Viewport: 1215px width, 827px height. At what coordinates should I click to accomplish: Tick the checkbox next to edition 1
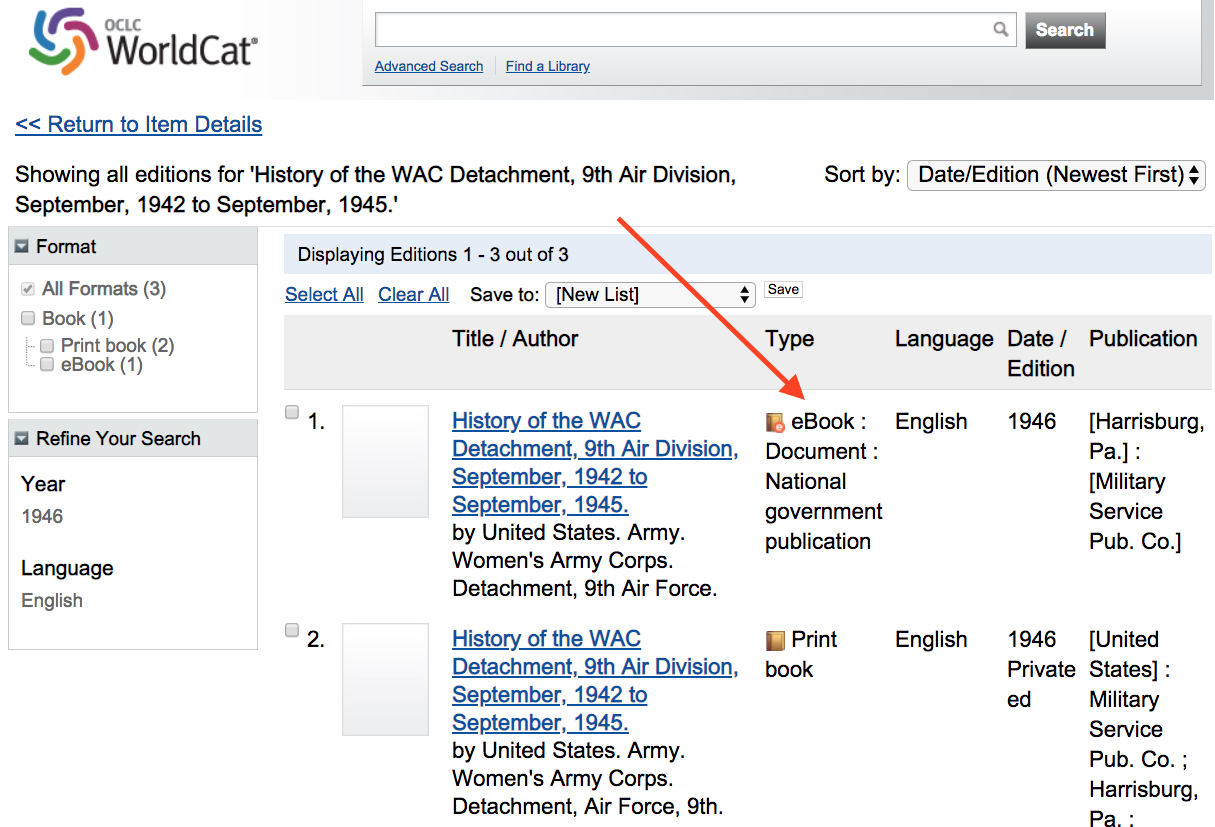point(291,411)
